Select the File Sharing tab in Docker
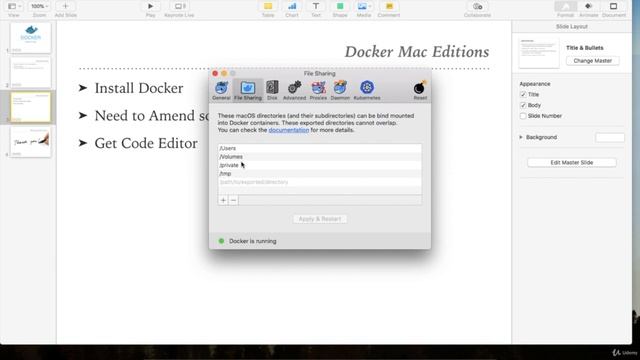 pos(248,90)
